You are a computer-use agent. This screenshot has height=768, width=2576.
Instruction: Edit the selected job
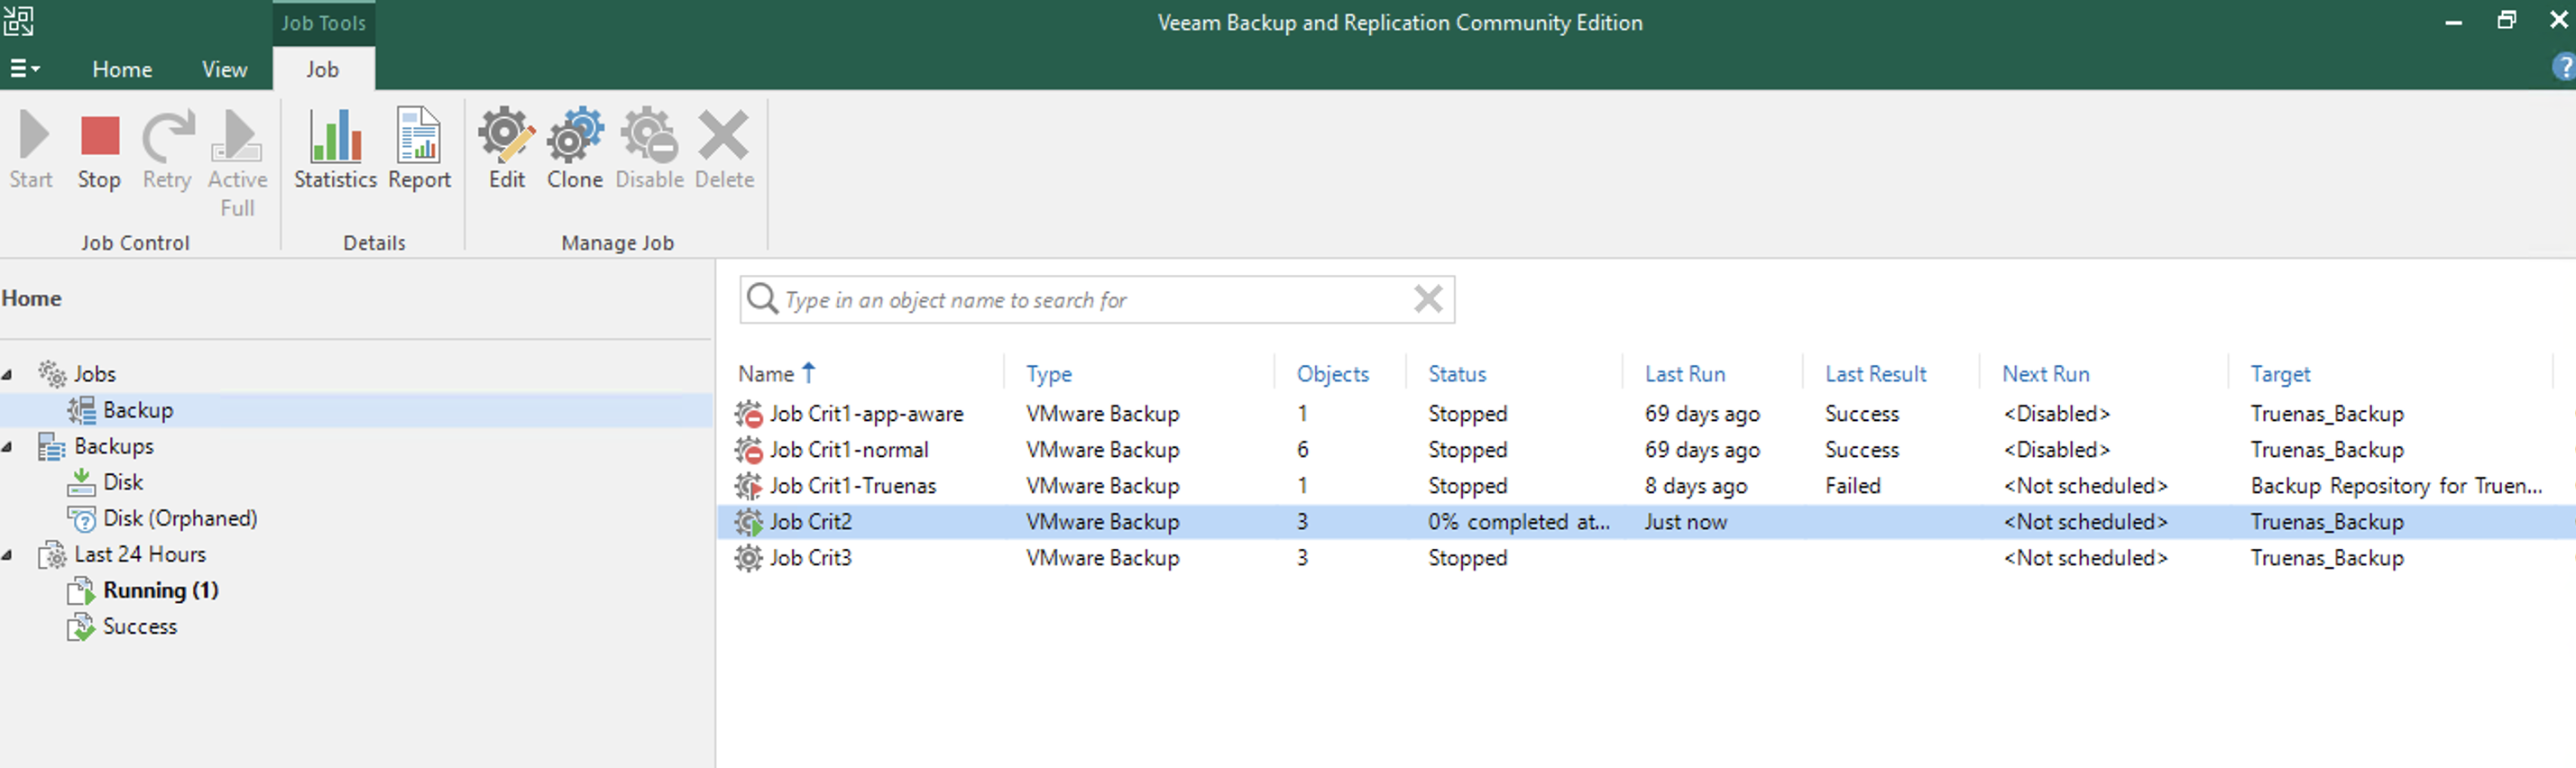click(x=507, y=150)
